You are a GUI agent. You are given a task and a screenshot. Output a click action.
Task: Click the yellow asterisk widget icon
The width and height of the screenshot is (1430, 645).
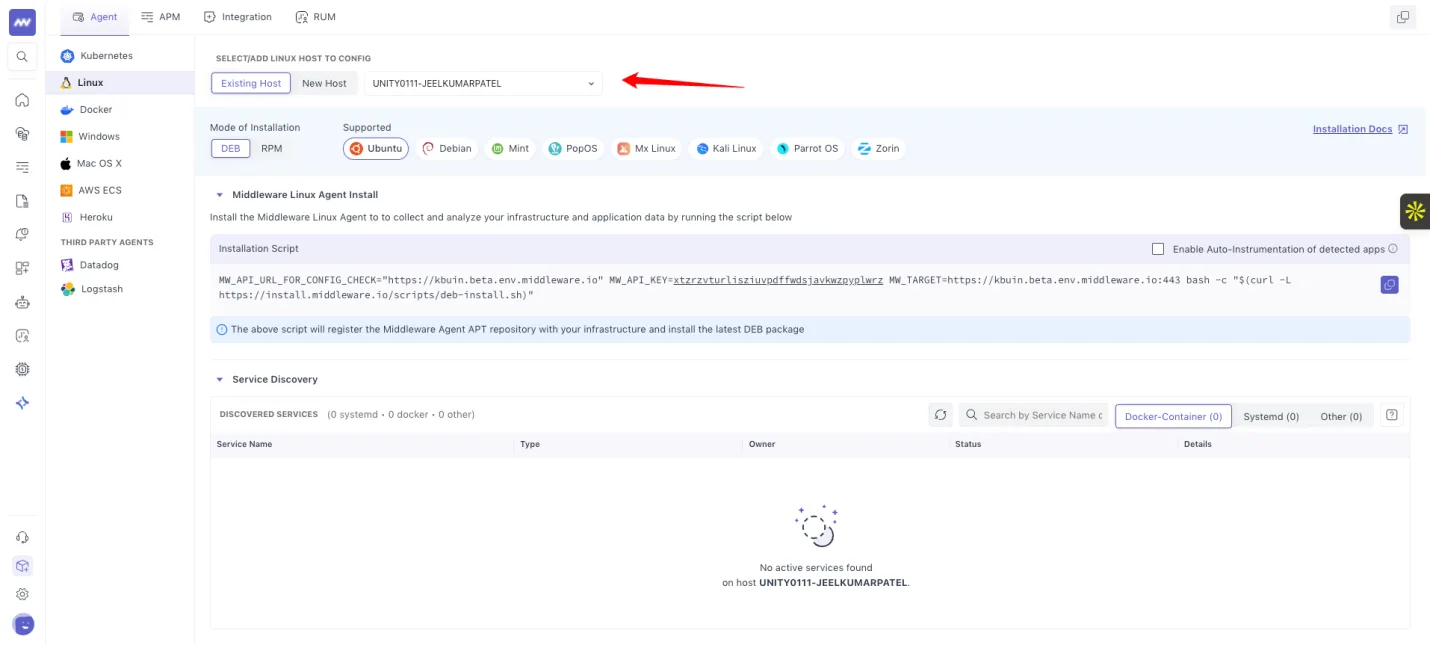click(1415, 211)
